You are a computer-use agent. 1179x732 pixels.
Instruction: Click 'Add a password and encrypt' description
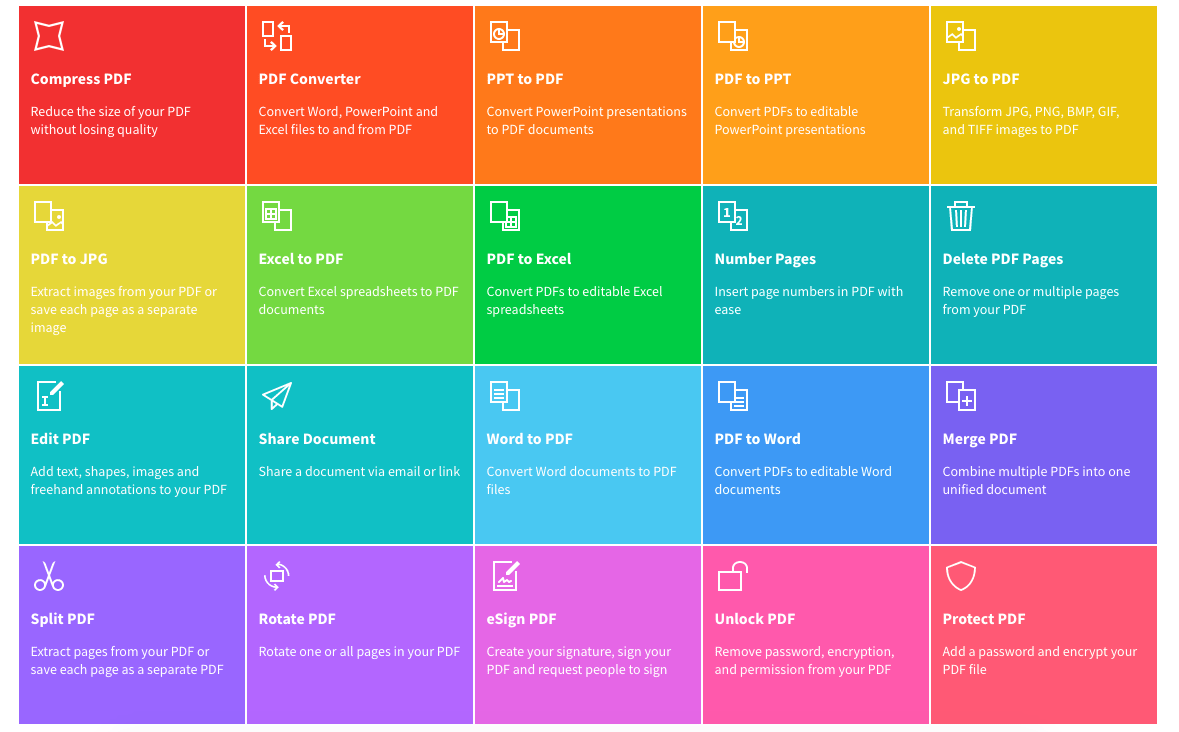1040,661
